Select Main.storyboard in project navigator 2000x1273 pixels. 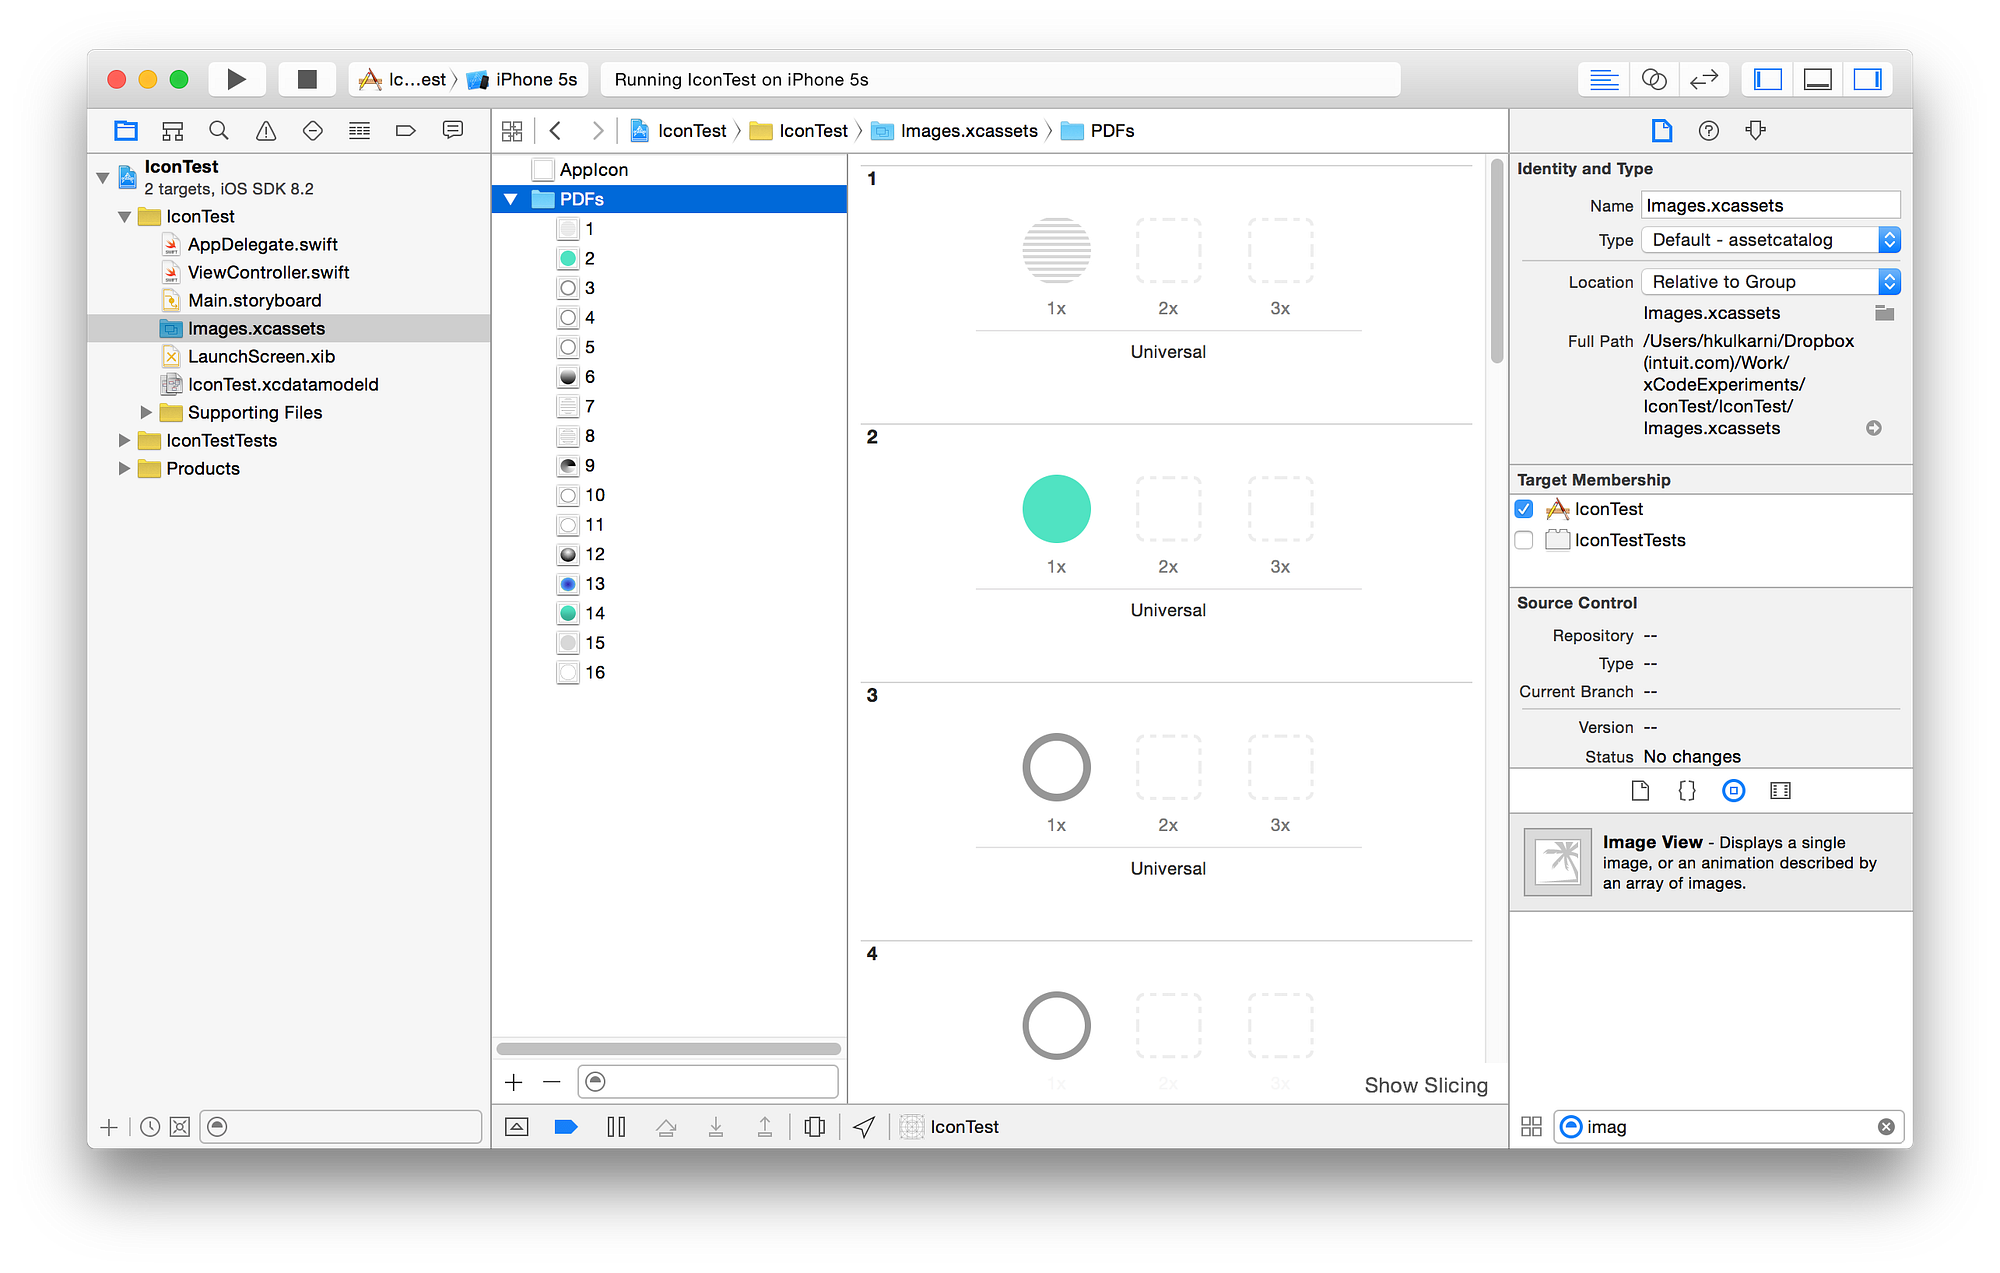[254, 300]
